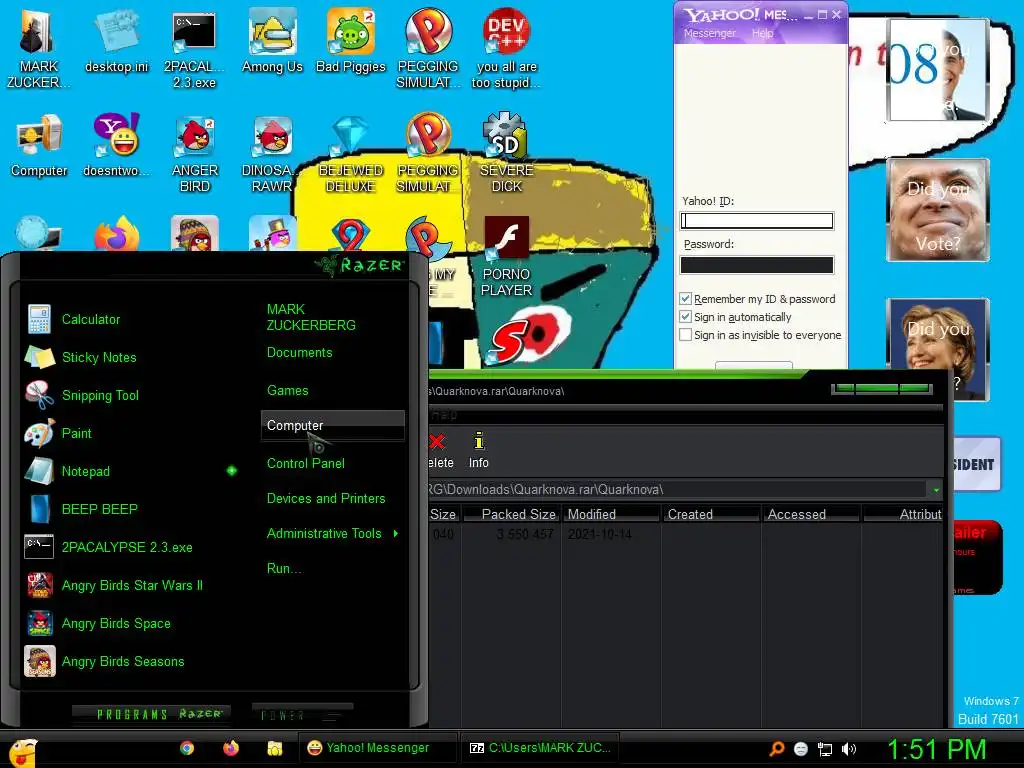Click the 7-Zip path address field
The width and height of the screenshot is (1024, 768).
pos(677,489)
